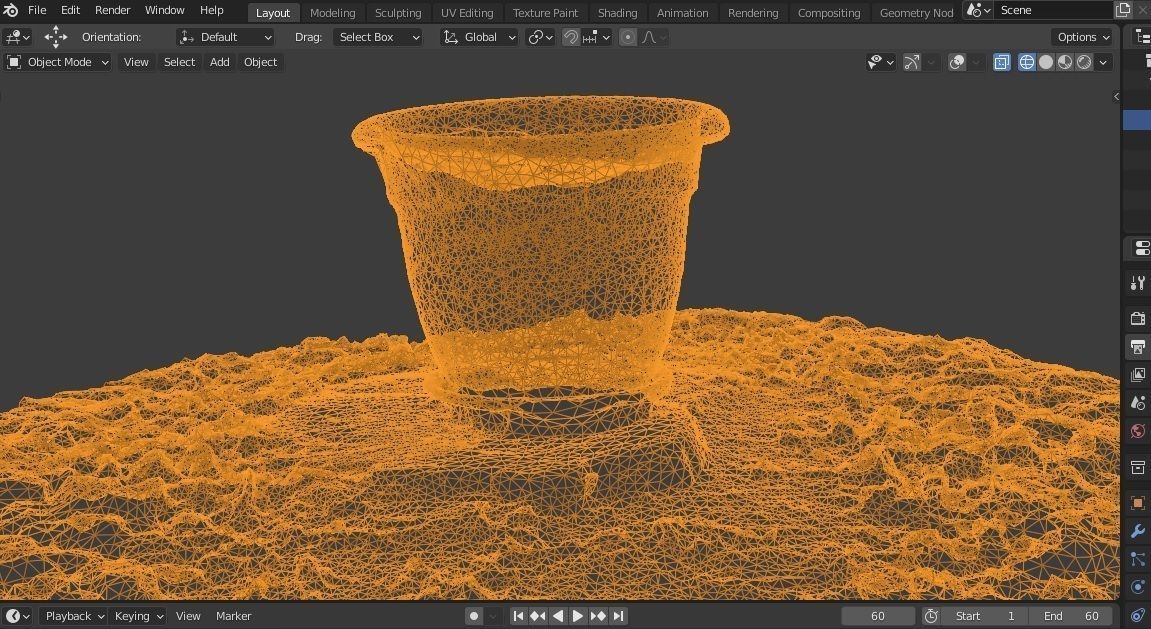Image resolution: width=1151 pixels, height=629 pixels.
Task: Open the Particles properties tab icon
Action: coord(1138,559)
